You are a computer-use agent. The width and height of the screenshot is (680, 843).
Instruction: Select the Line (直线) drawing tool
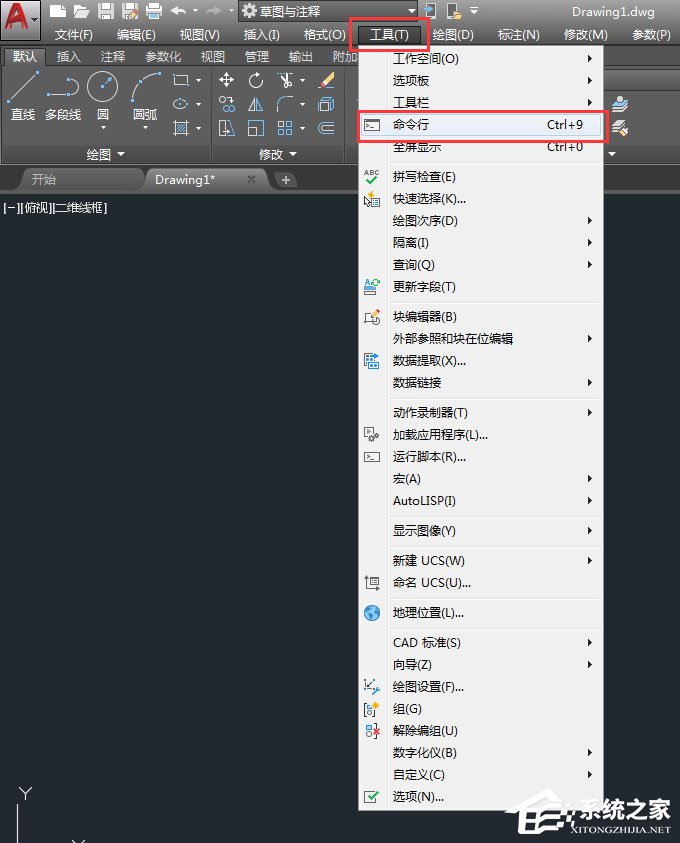click(22, 96)
